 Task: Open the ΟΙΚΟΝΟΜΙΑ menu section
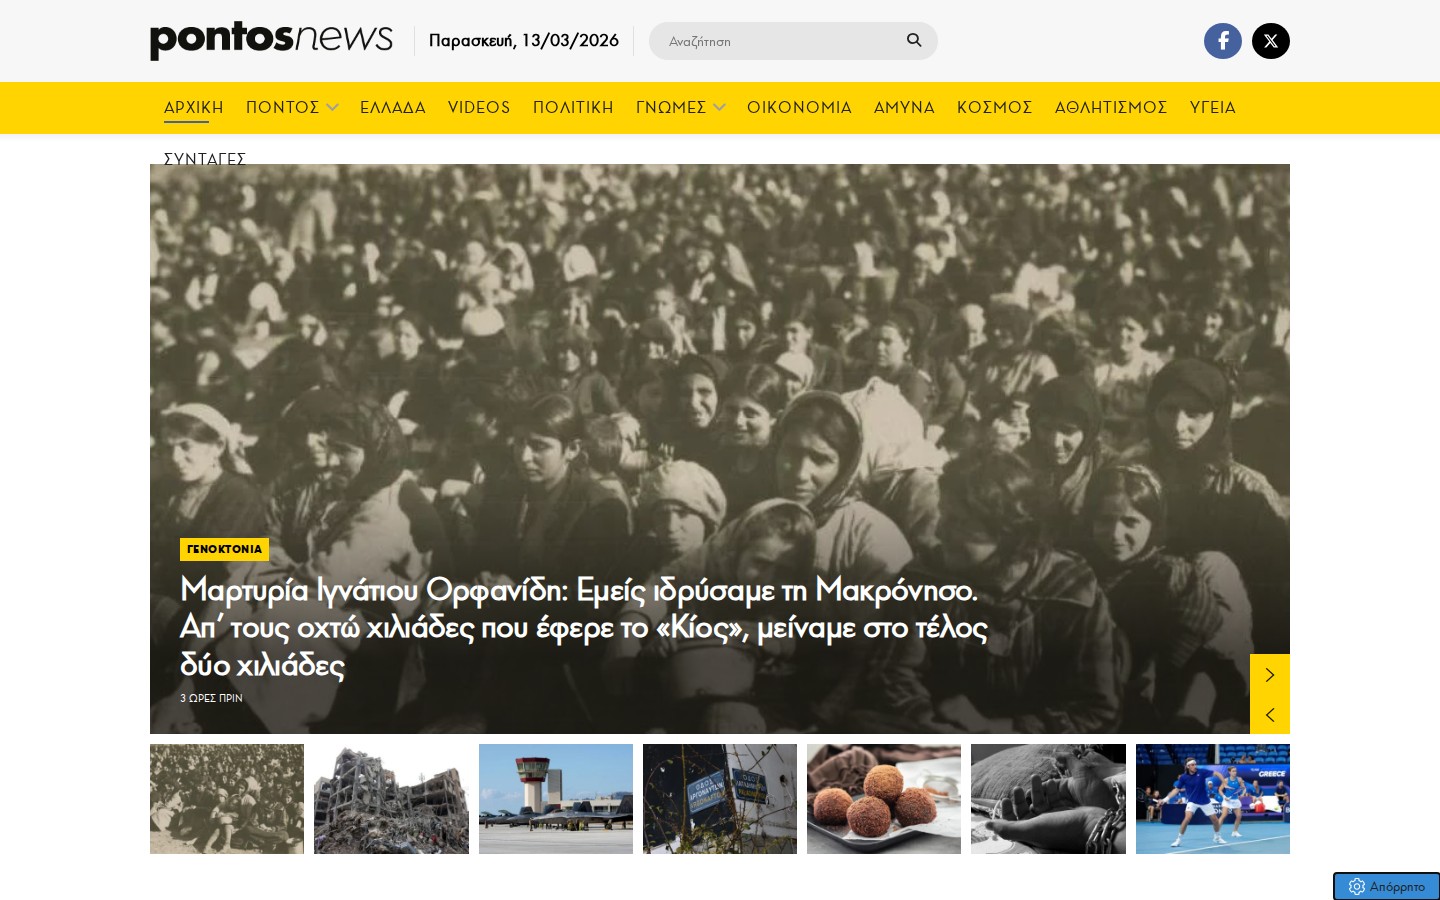[x=799, y=107]
